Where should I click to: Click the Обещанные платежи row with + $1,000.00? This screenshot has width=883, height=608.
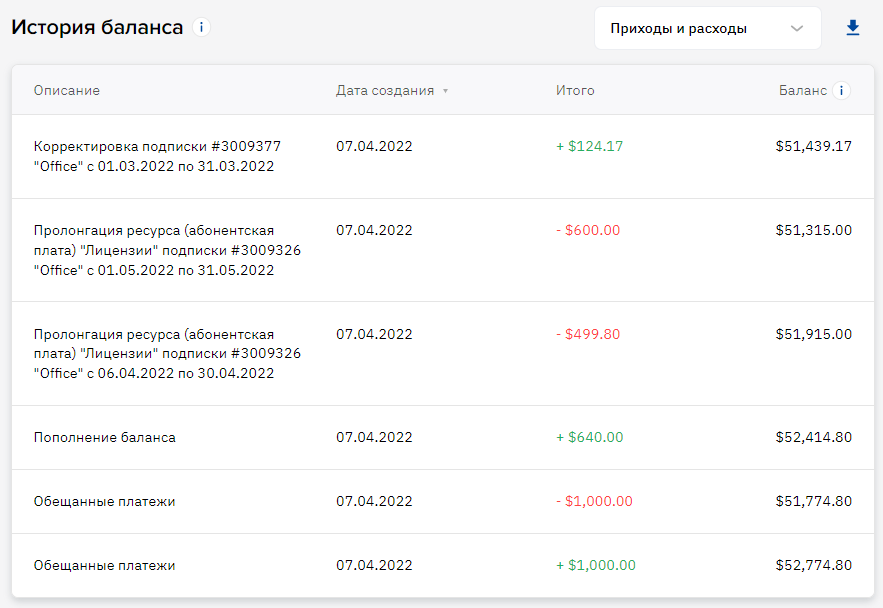point(443,565)
